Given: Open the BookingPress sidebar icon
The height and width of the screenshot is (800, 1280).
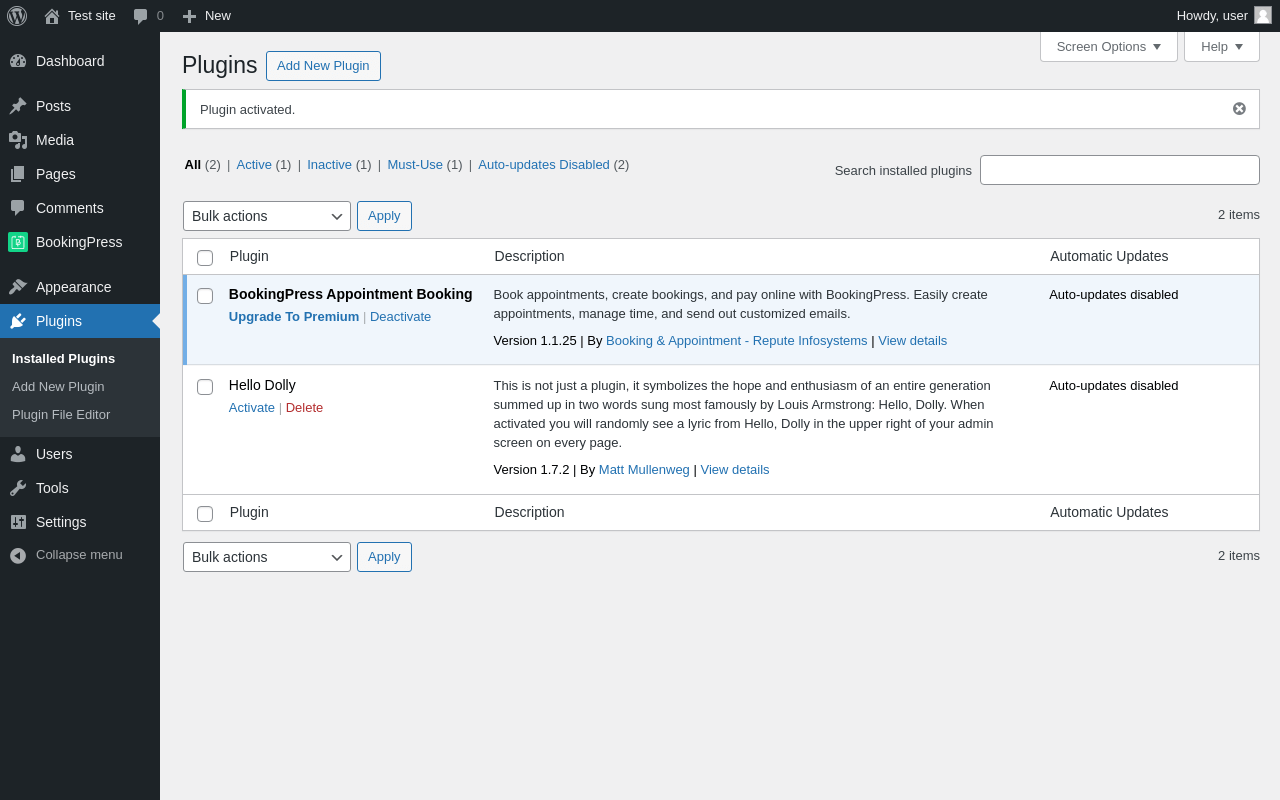Looking at the screenshot, I should coord(18,242).
